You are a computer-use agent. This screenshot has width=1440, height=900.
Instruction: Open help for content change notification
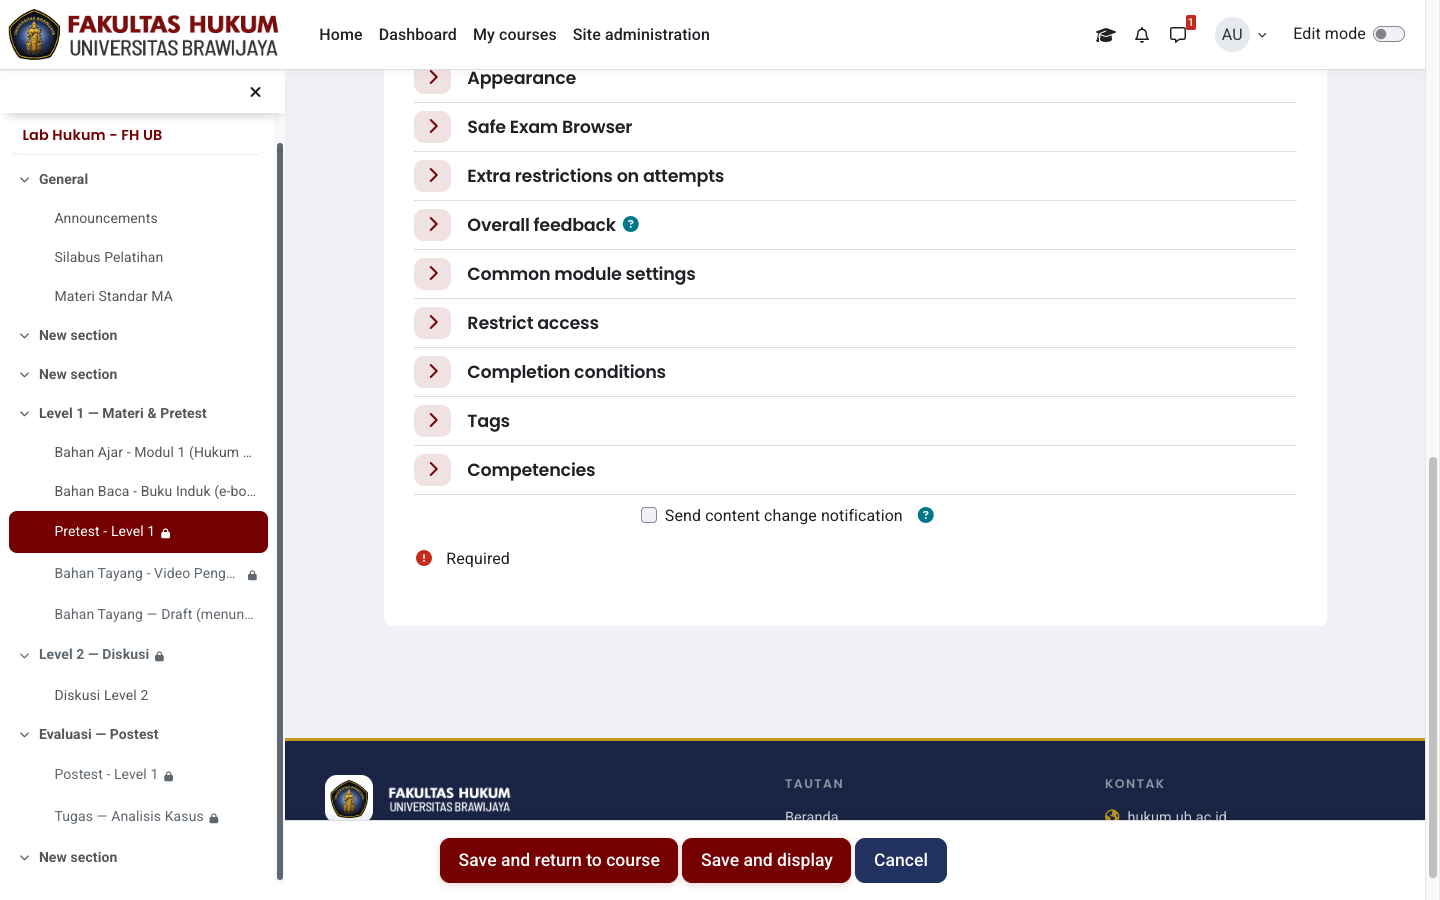(x=926, y=515)
